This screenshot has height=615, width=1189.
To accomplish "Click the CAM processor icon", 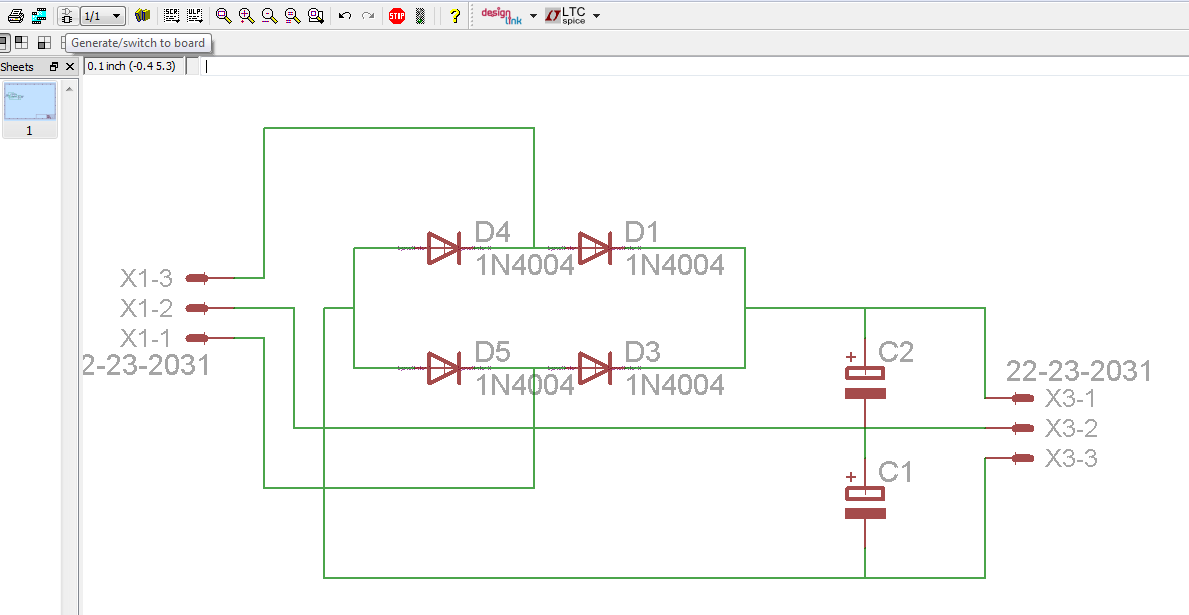I will tap(38, 15).
